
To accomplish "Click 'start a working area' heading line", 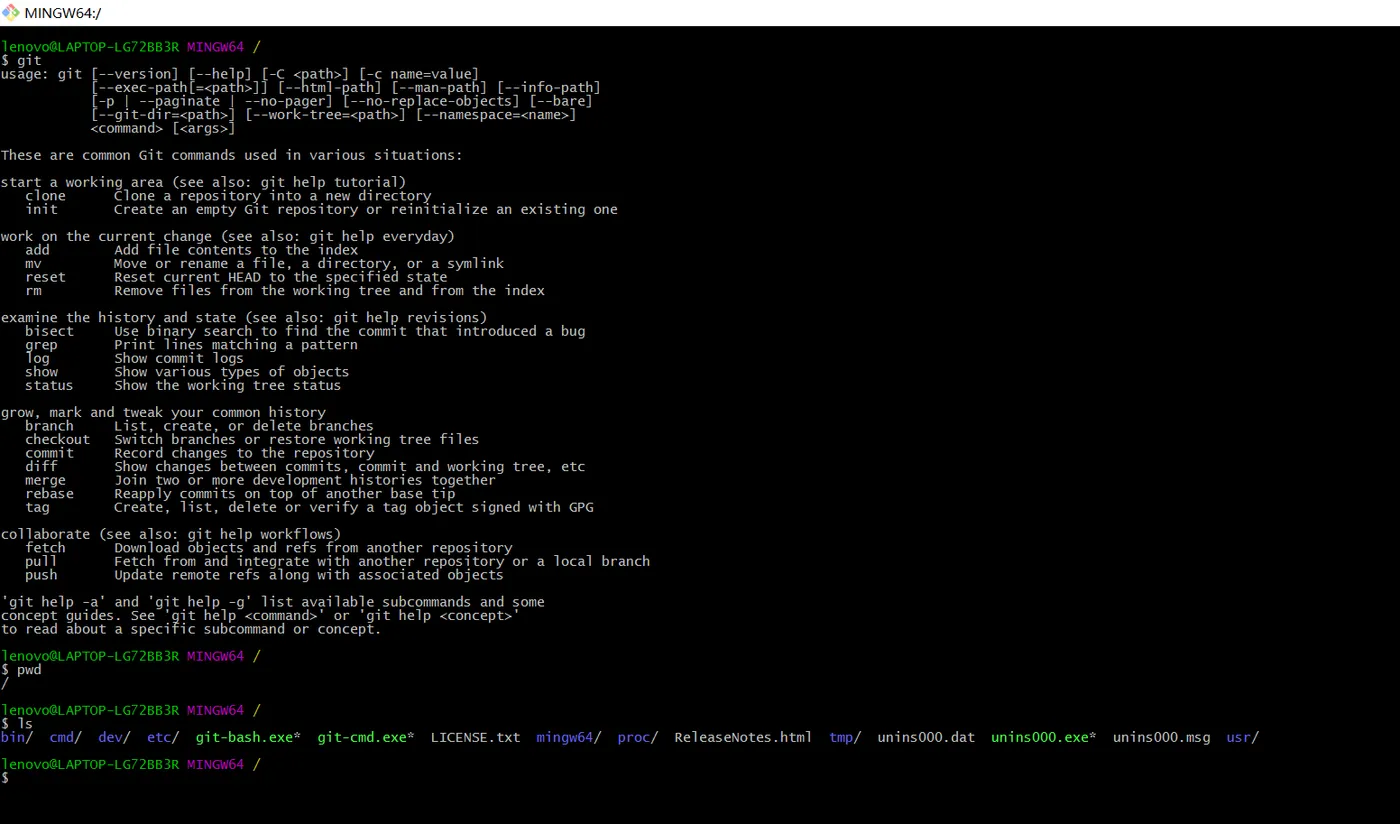I will click(x=204, y=182).
